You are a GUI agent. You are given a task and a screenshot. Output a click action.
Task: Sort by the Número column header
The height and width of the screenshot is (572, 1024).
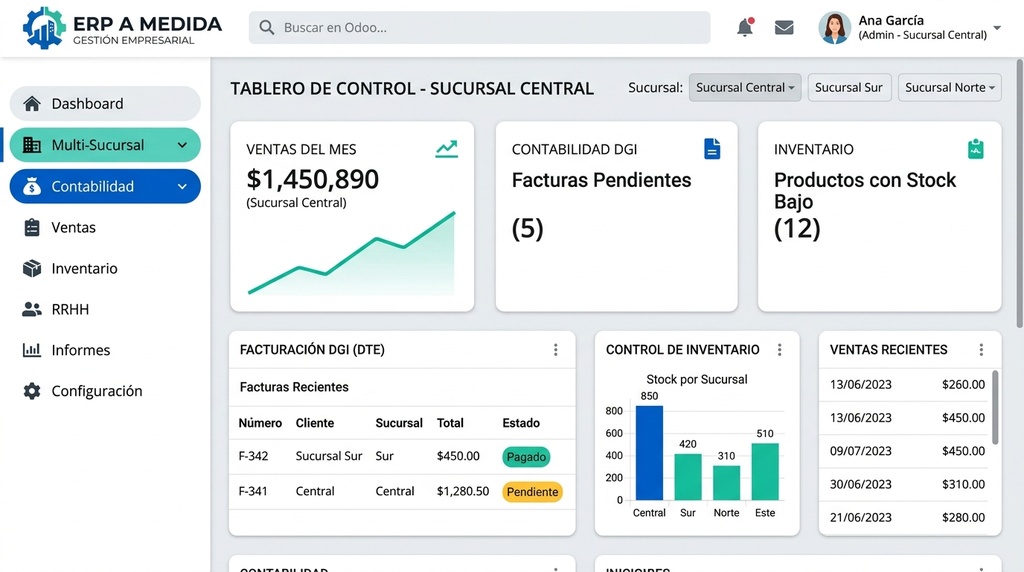260,423
